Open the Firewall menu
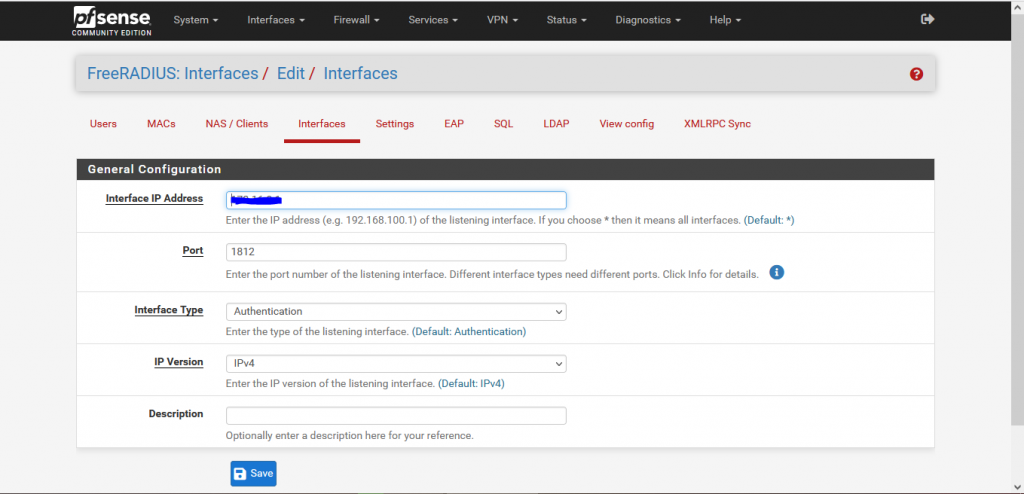 (355, 20)
